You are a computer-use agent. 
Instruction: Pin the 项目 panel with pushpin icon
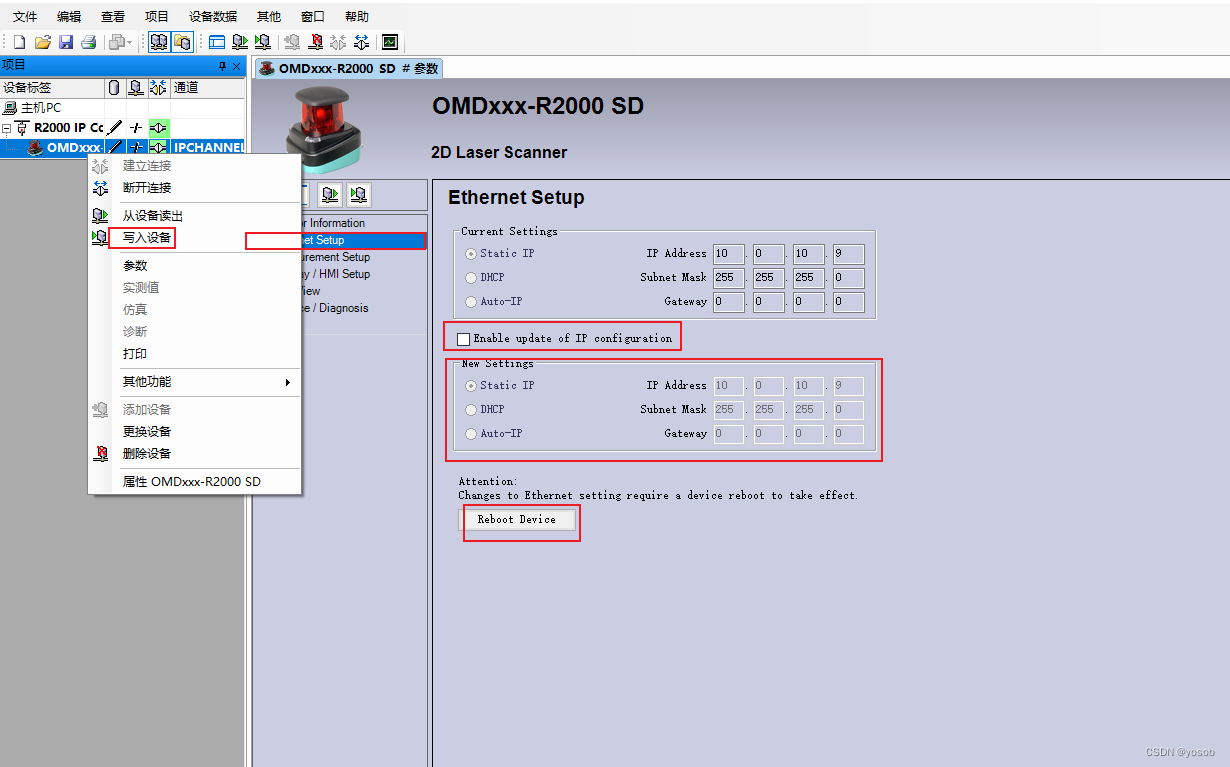click(222, 66)
